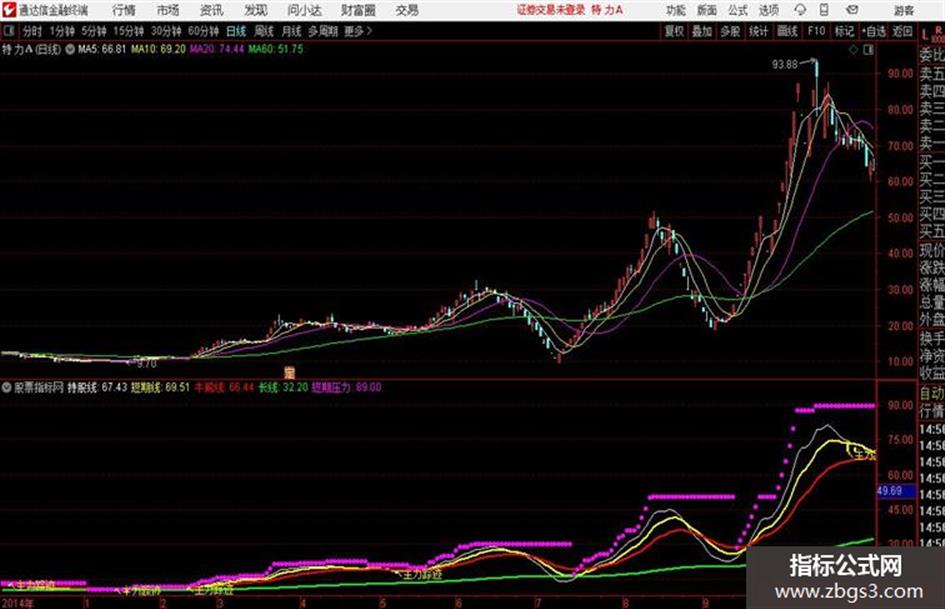Click the 复权 adjustment button
945x609 pixels.
tap(674, 31)
